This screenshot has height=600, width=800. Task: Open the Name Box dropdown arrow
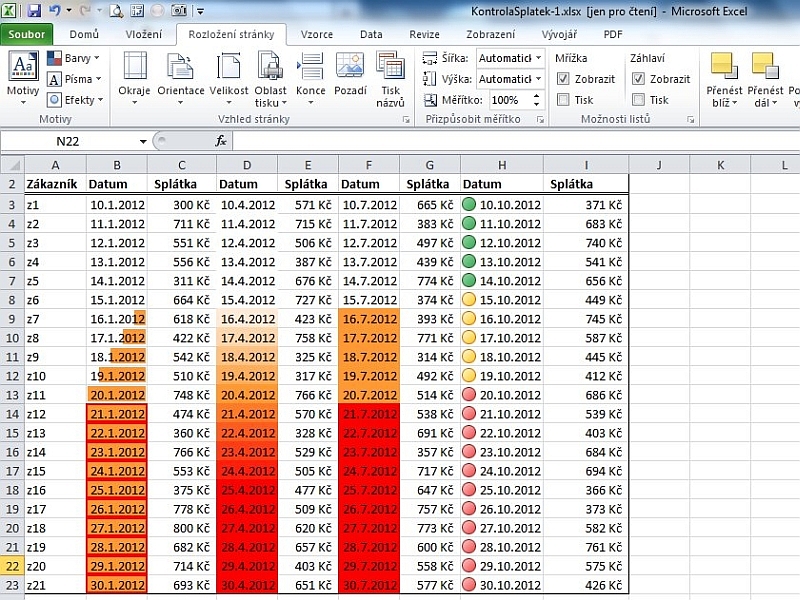143,142
